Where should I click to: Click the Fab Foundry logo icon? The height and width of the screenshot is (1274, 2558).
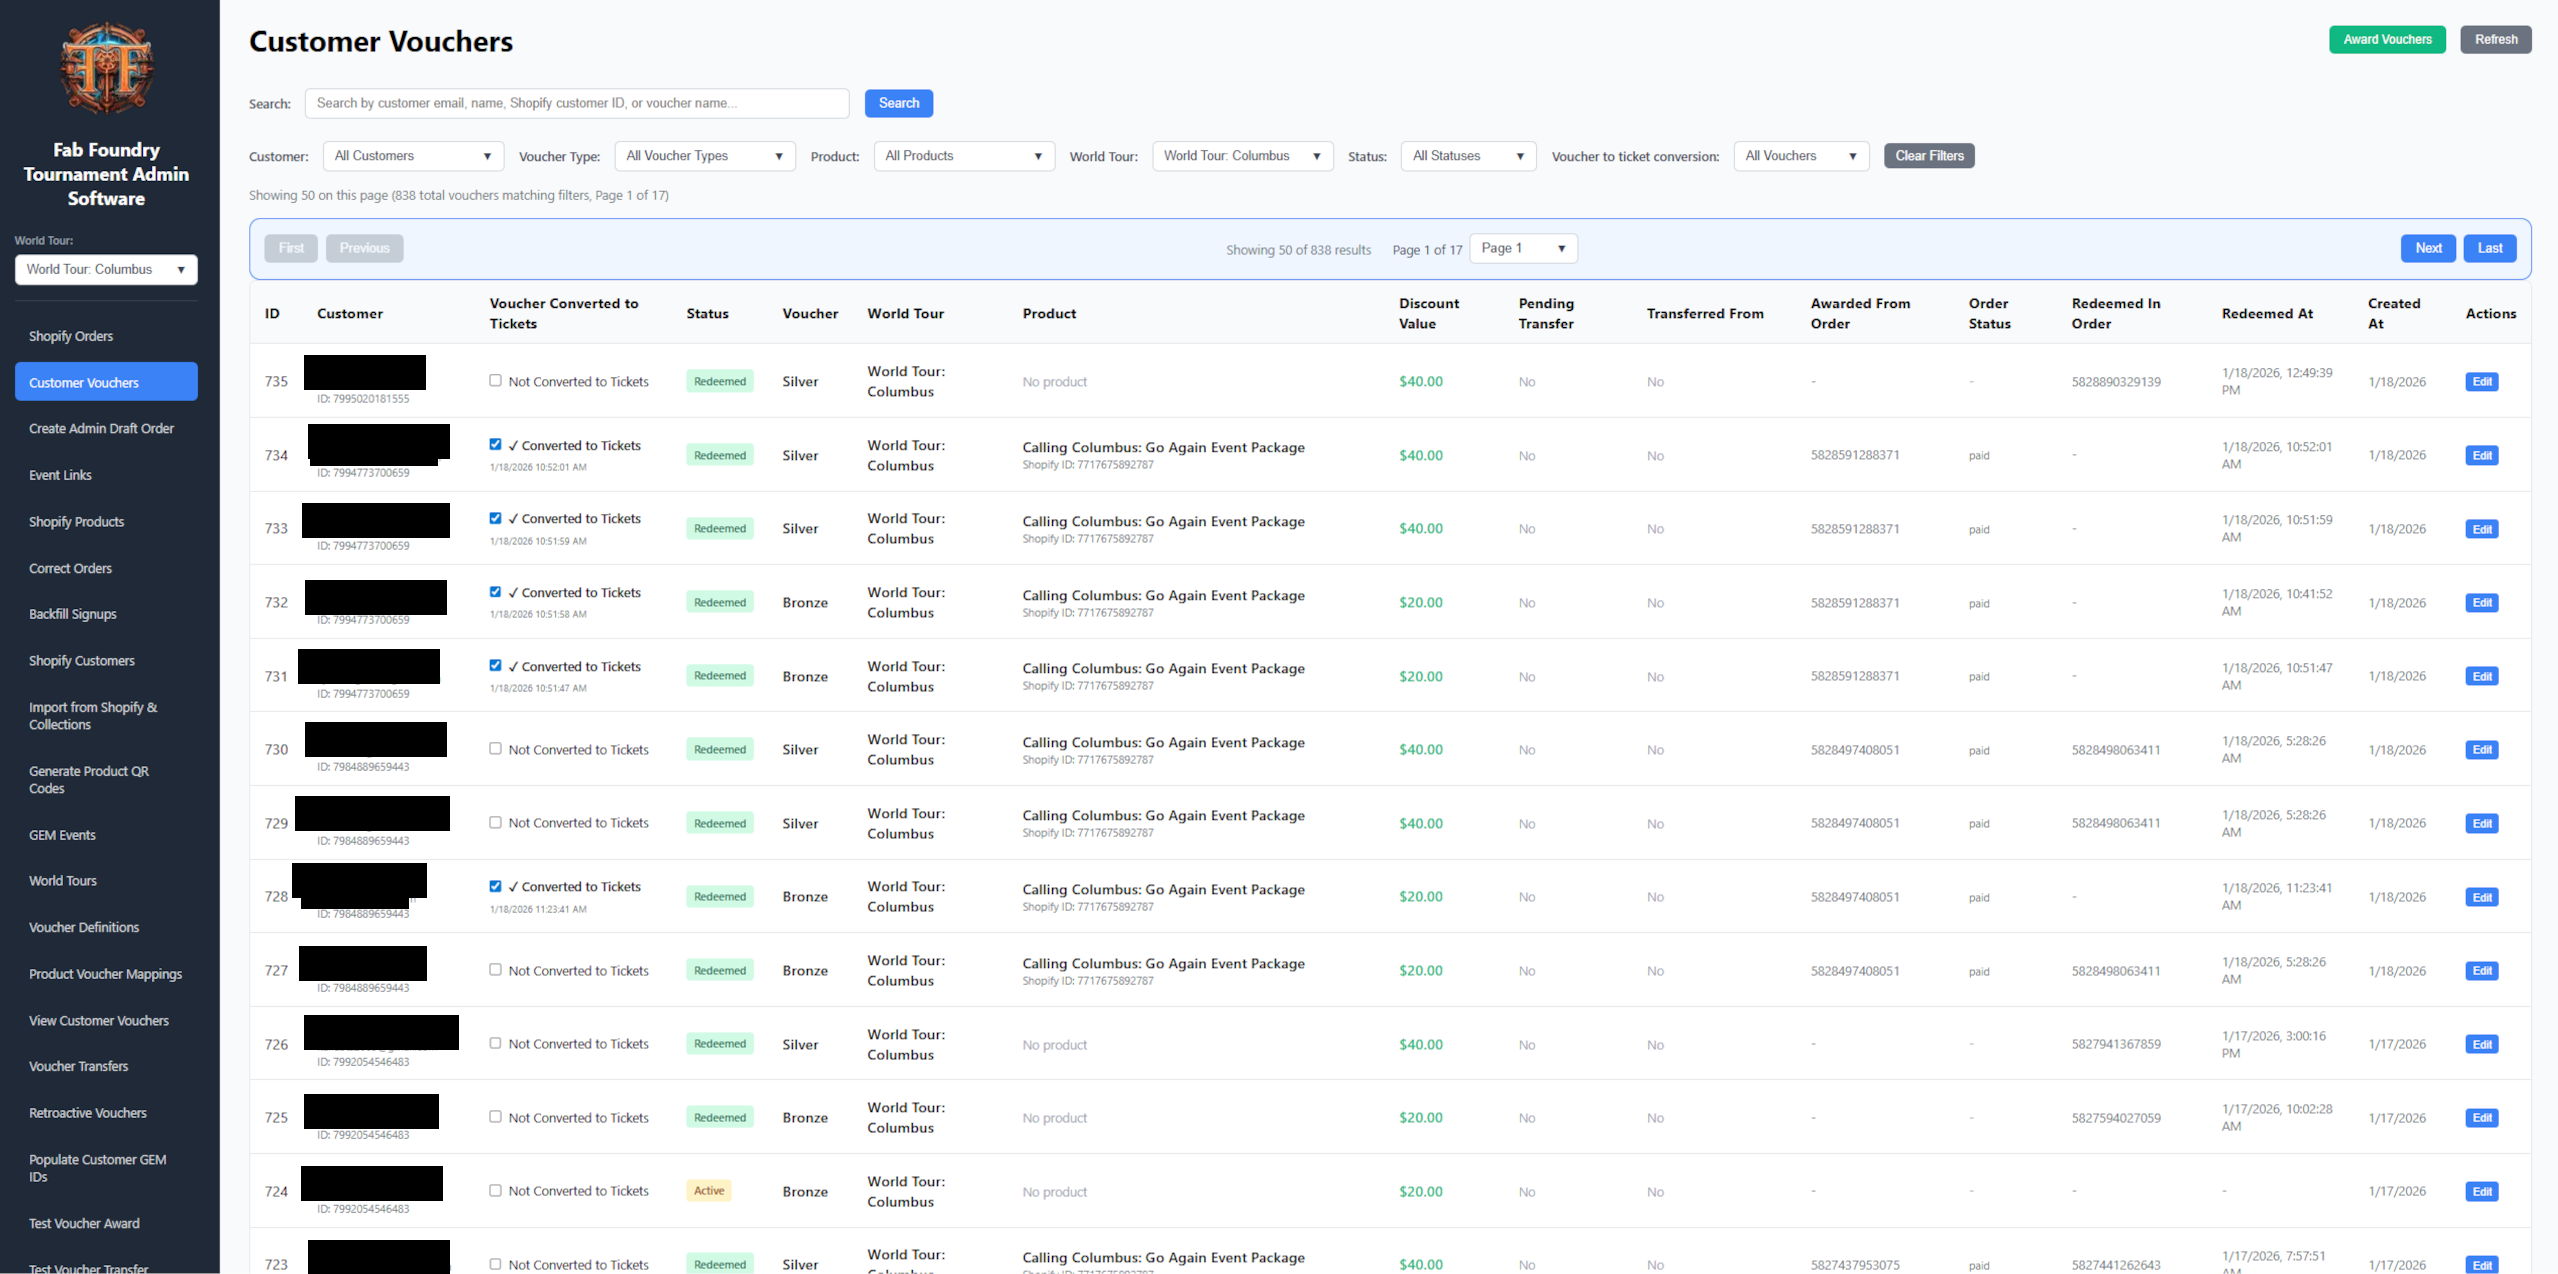tap(107, 68)
